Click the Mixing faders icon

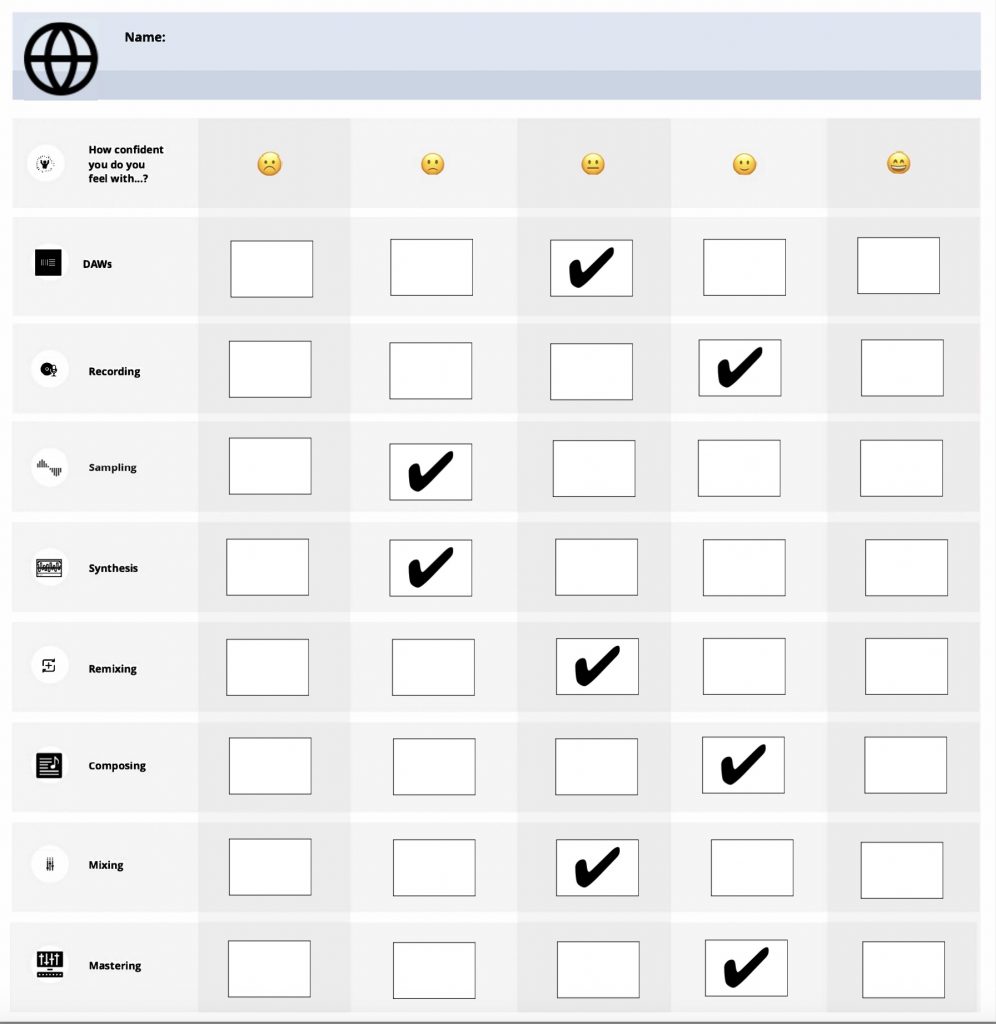coord(50,864)
